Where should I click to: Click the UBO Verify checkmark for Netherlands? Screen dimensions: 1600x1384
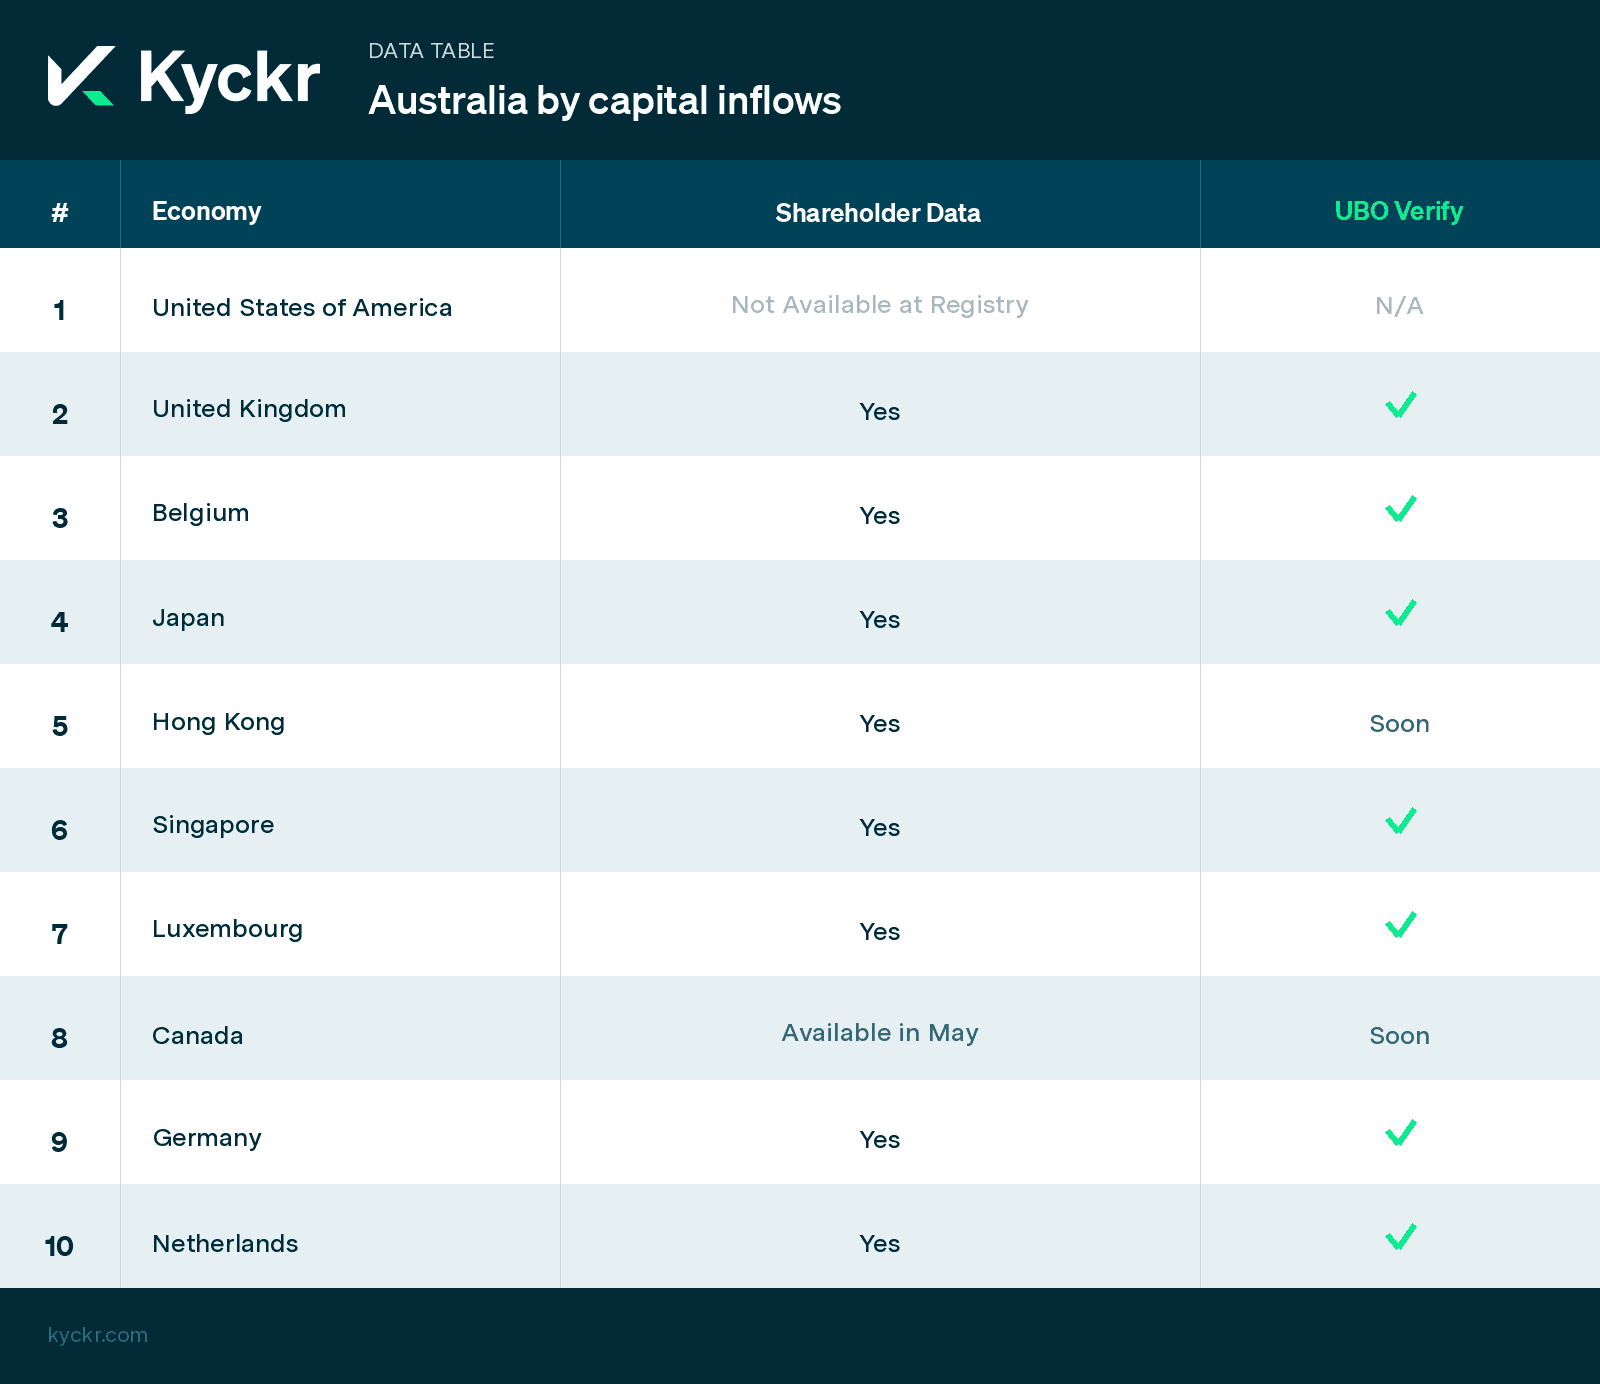[1400, 1237]
